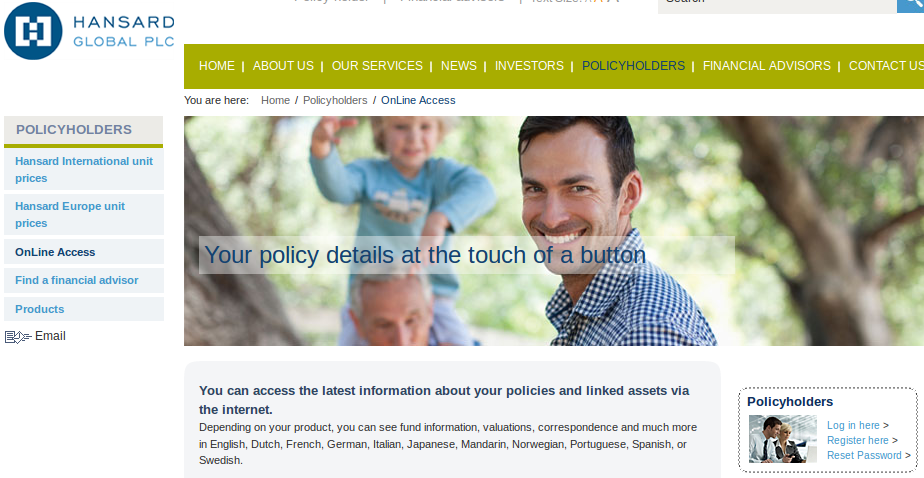Open Hansard Europe unit prices

tap(84, 215)
